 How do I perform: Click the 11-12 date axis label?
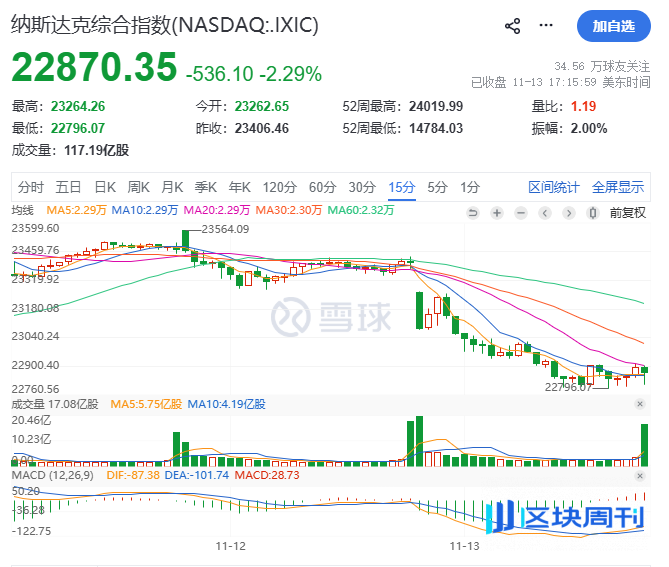click(230, 547)
